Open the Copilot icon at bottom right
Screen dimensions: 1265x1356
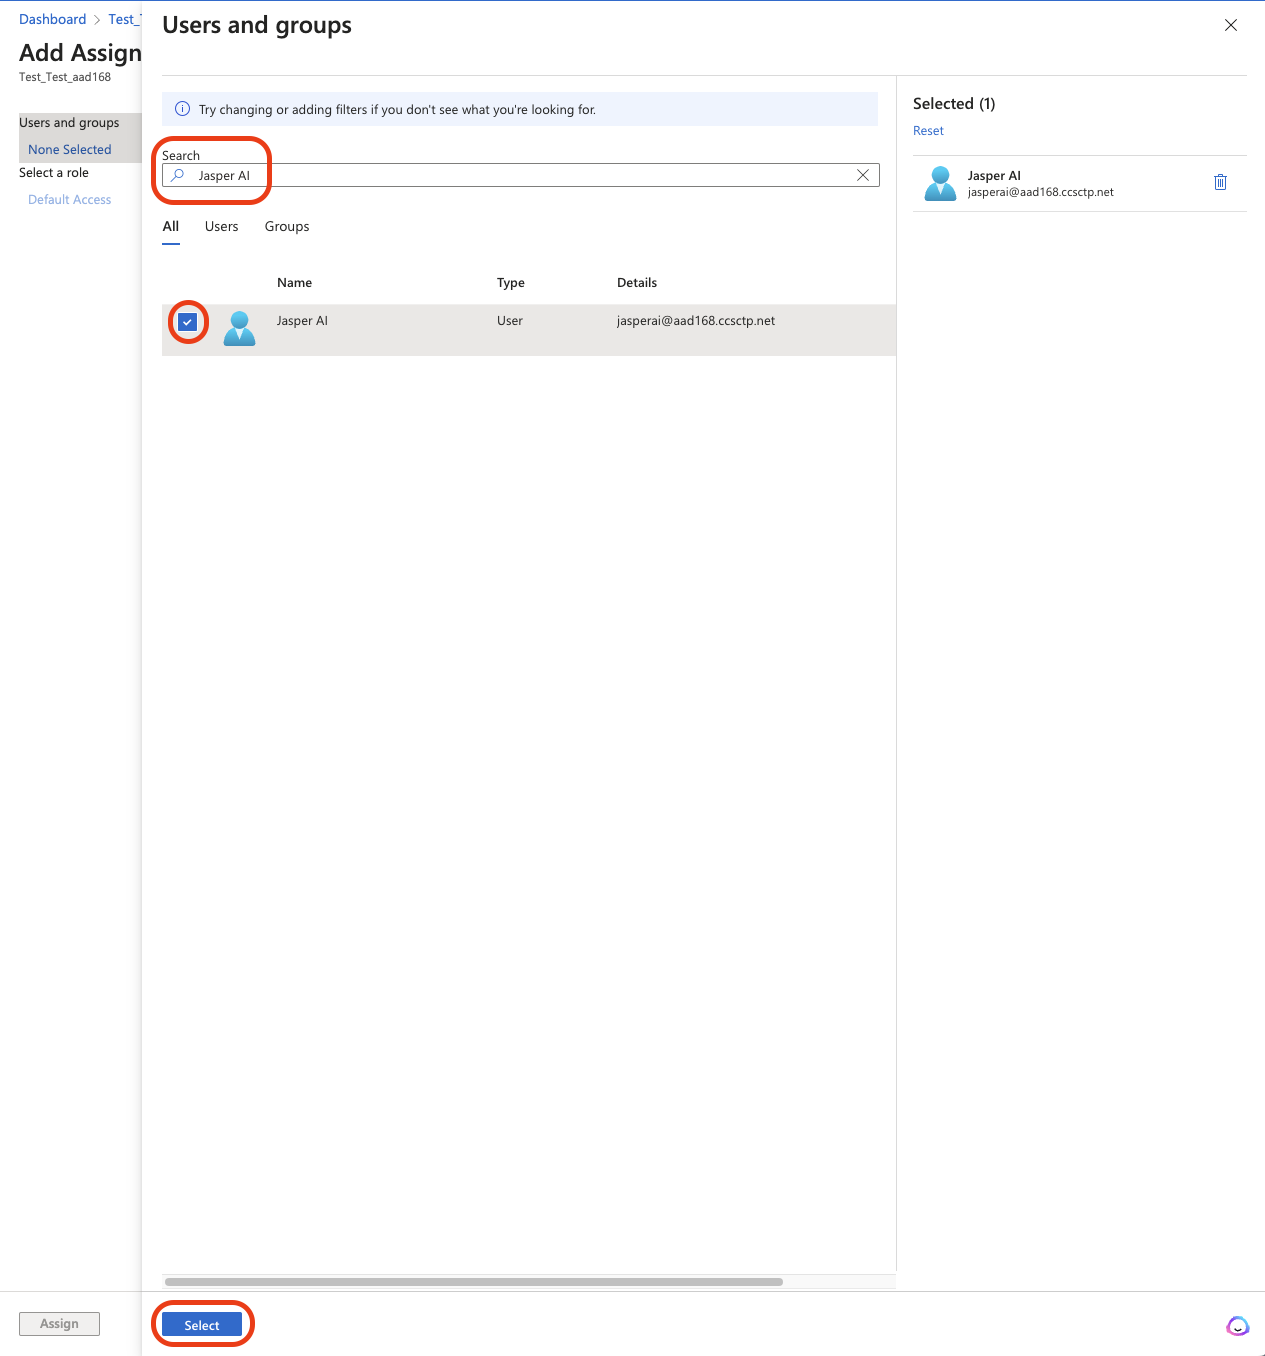click(1237, 1326)
